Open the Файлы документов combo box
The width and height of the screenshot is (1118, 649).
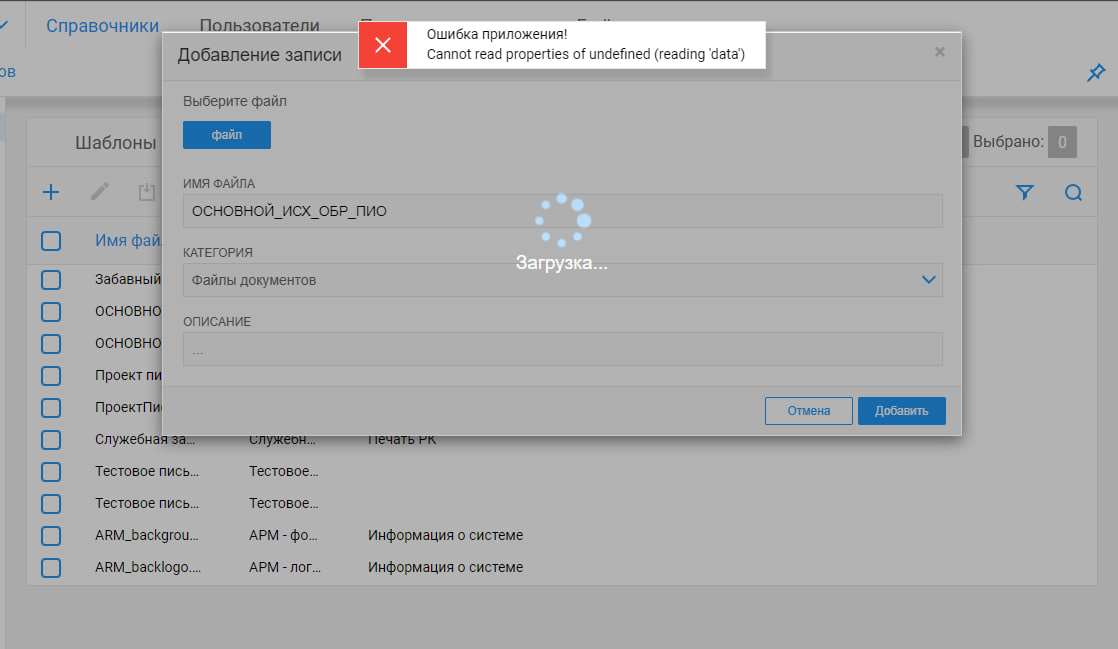click(x=550, y=280)
